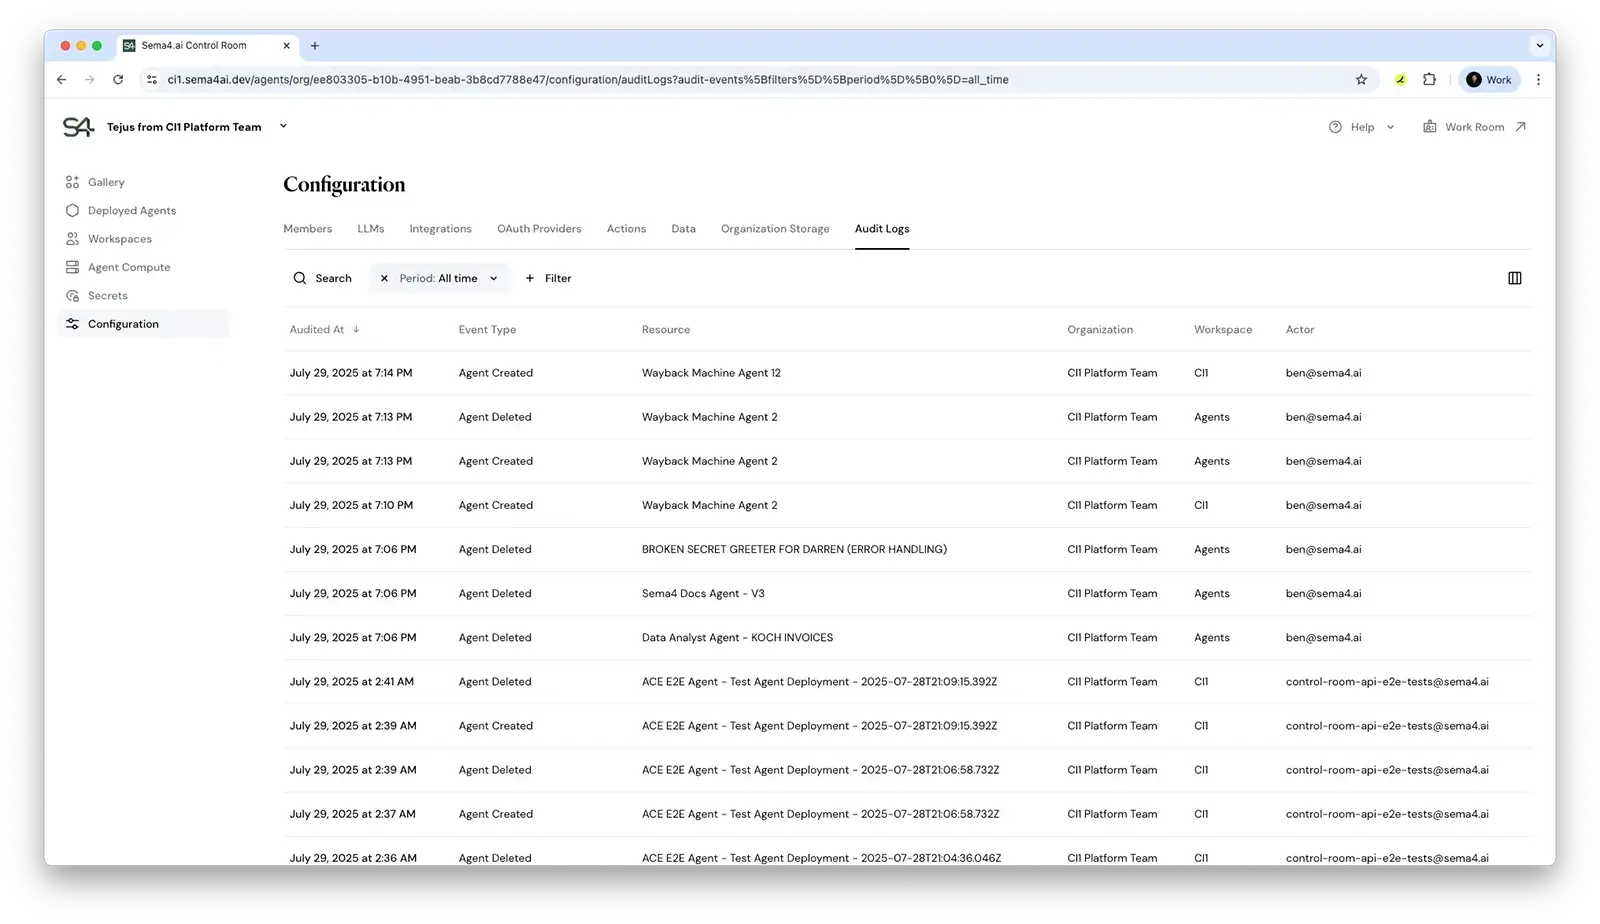The width and height of the screenshot is (1600, 924).
Task: Click the Sema4.ai S4 logo
Action: point(78,126)
